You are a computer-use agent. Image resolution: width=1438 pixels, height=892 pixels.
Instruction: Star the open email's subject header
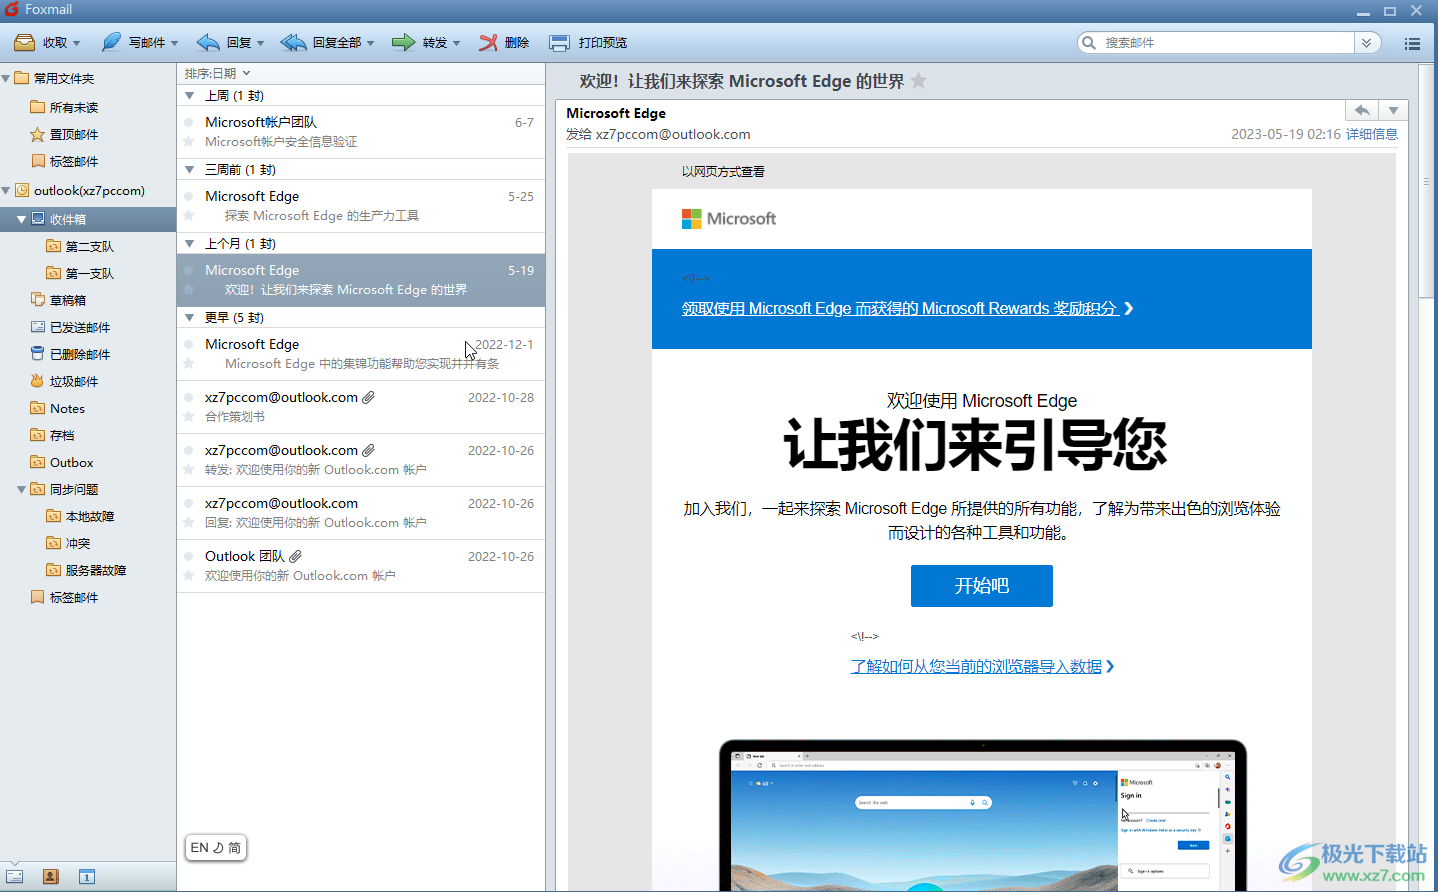[x=919, y=81]
